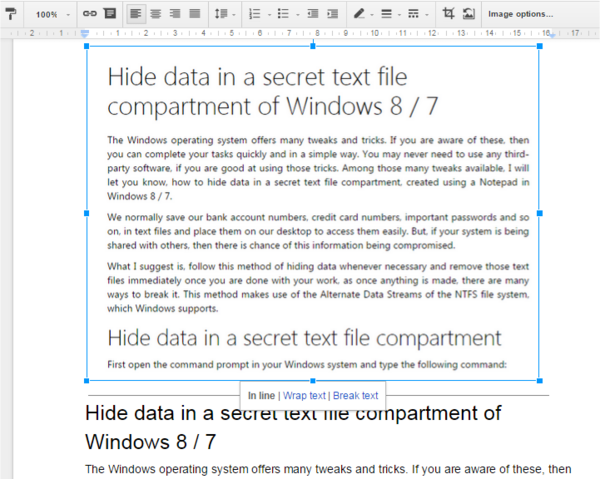
Task: Click the left indent marker on ruler
Action: [x=85, y=34]
